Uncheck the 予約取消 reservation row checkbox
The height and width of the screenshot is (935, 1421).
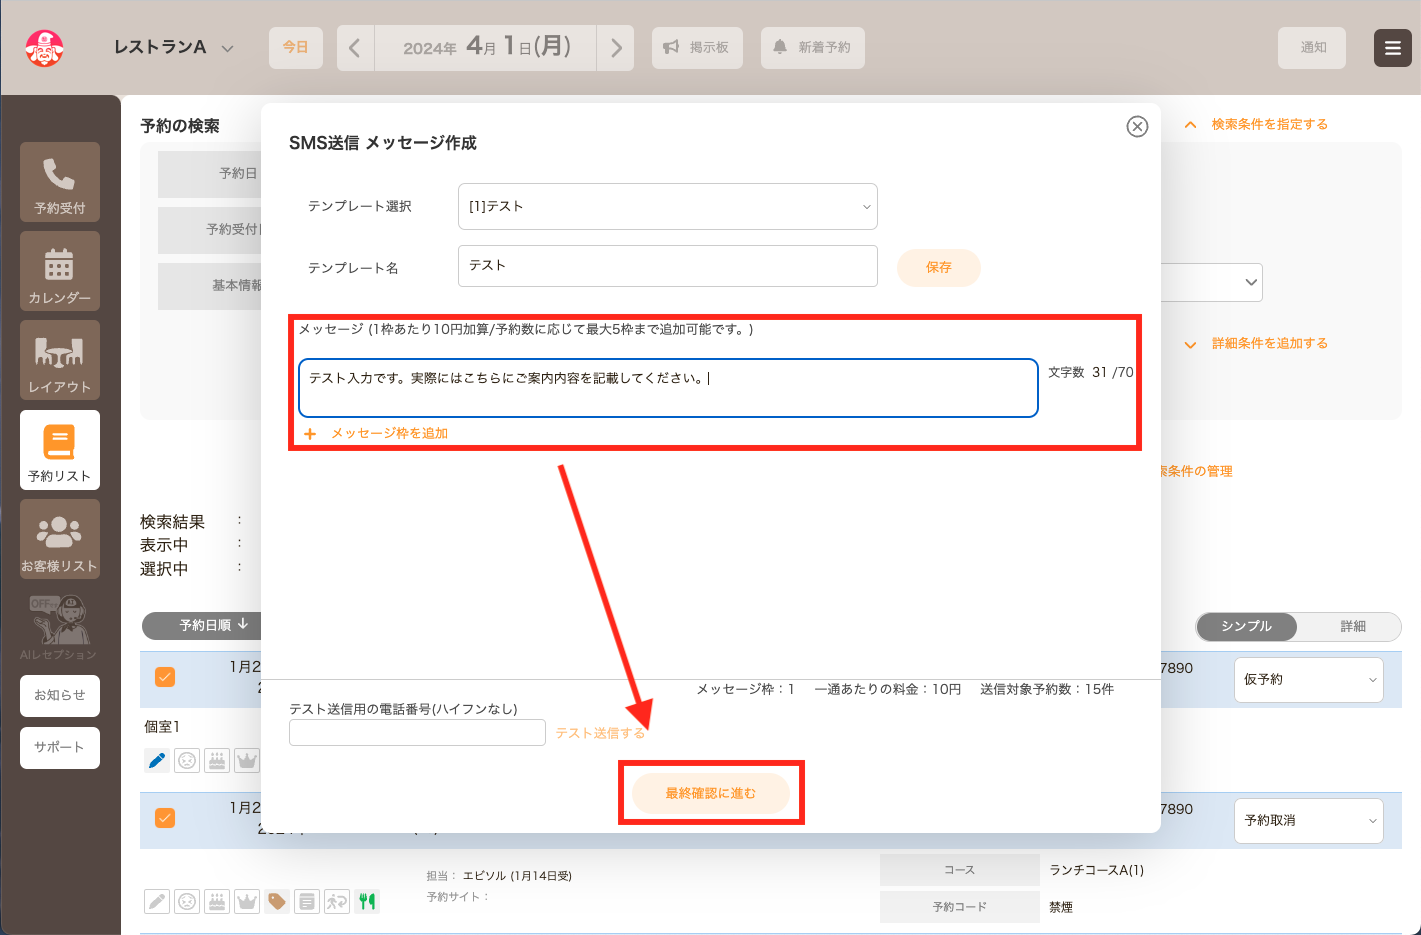pos(165,818)
